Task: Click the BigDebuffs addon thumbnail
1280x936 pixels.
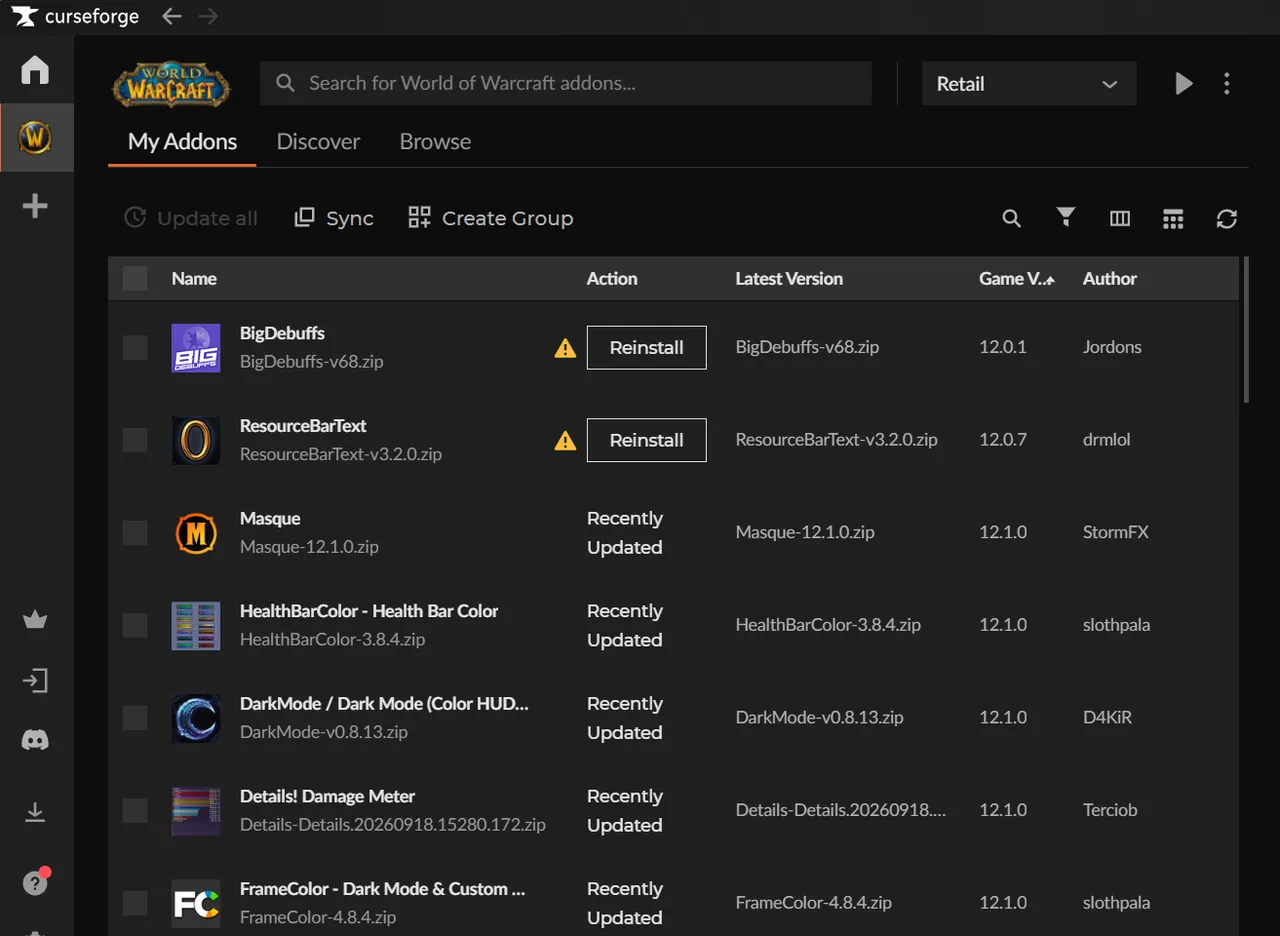Action: (196, 348)
